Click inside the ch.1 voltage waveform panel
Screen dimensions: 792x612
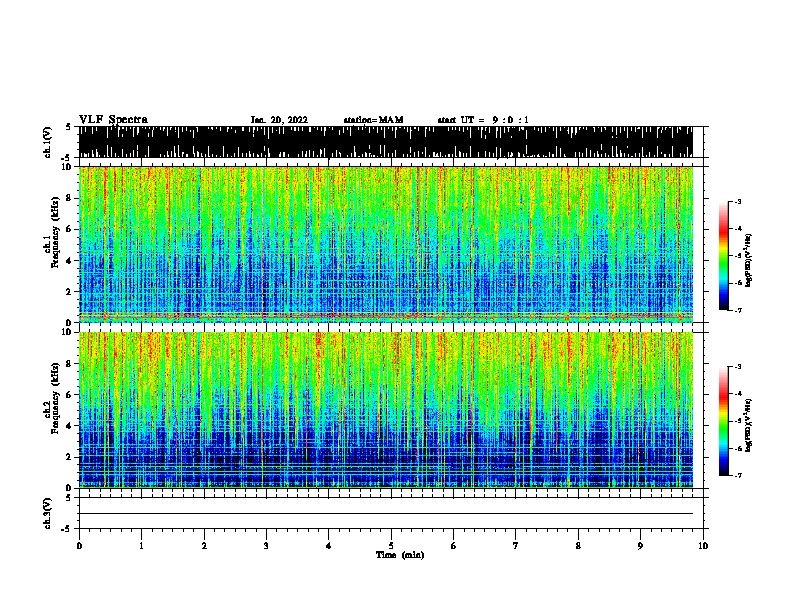coord(386,142)
